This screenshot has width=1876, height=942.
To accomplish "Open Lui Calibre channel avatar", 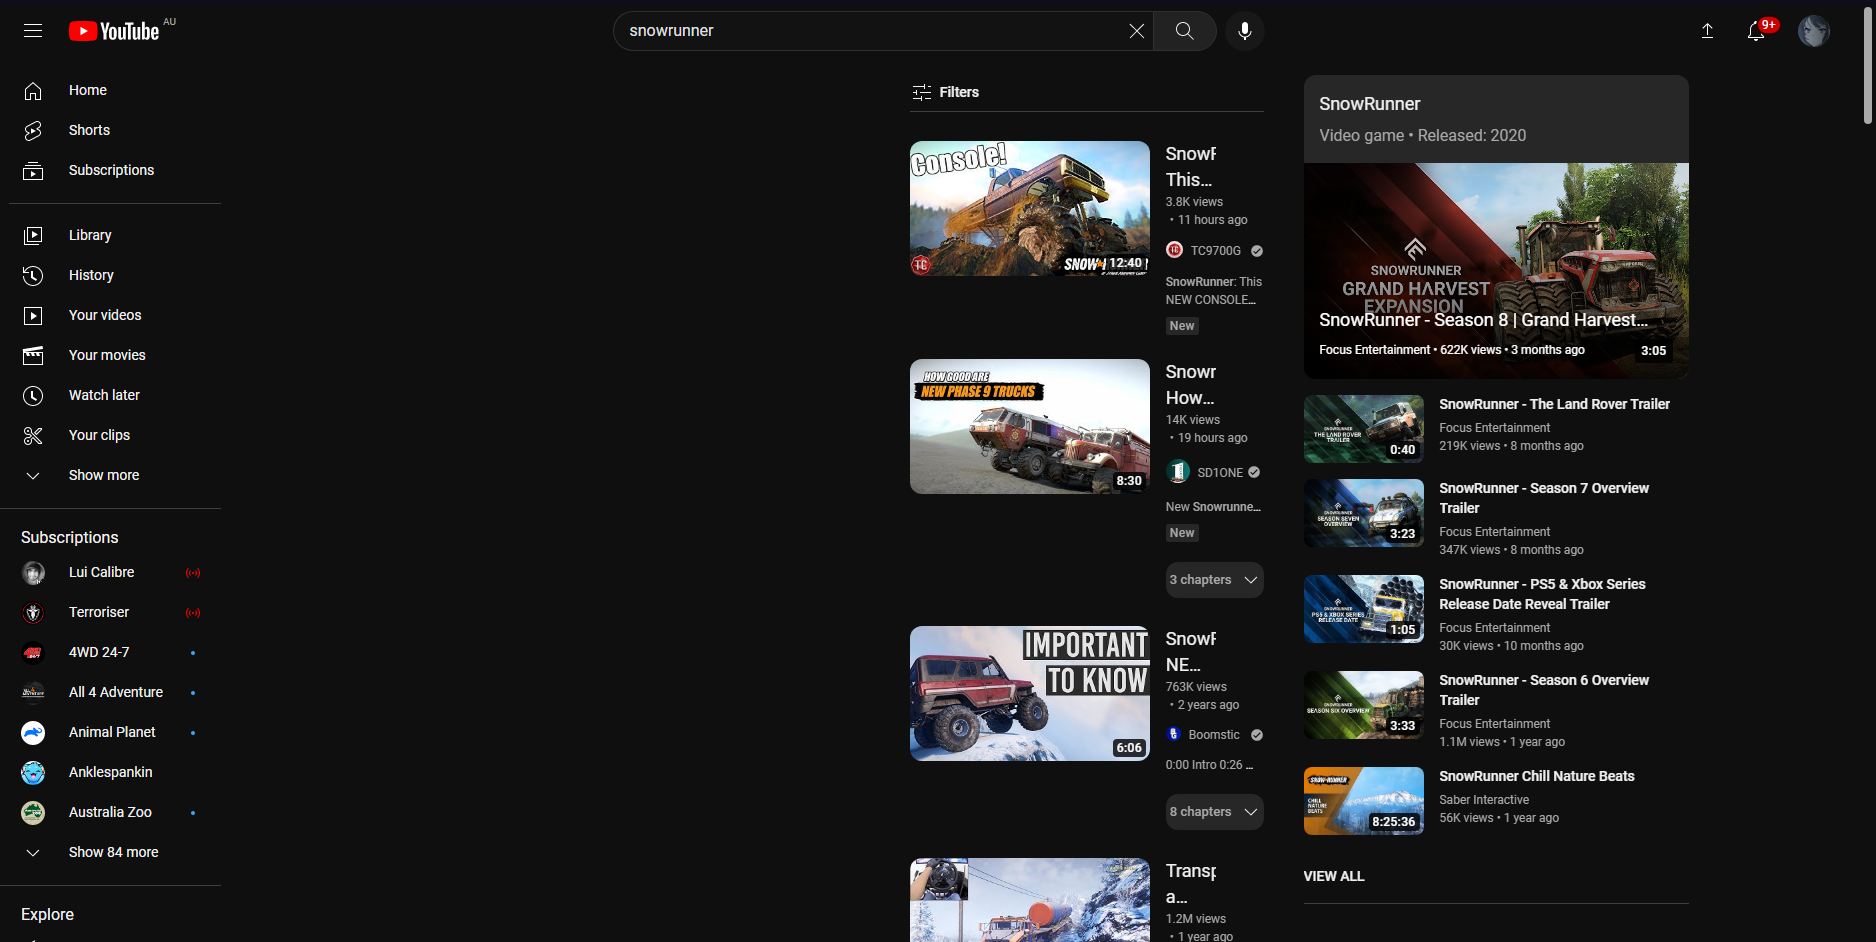I will [x=33, y=572].
